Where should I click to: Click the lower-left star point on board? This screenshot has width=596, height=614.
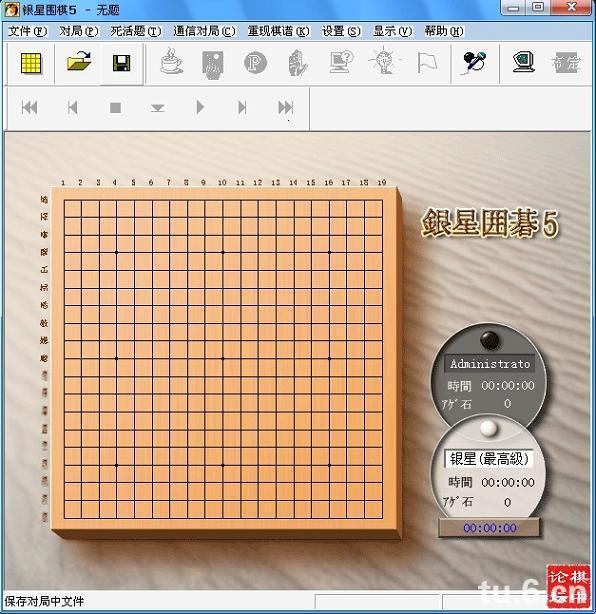point(116,465)
